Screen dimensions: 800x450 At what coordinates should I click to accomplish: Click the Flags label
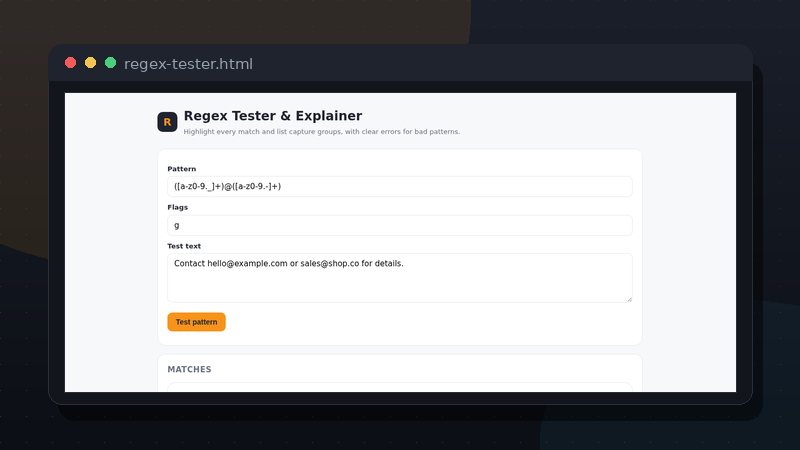(x=178, y=207)
